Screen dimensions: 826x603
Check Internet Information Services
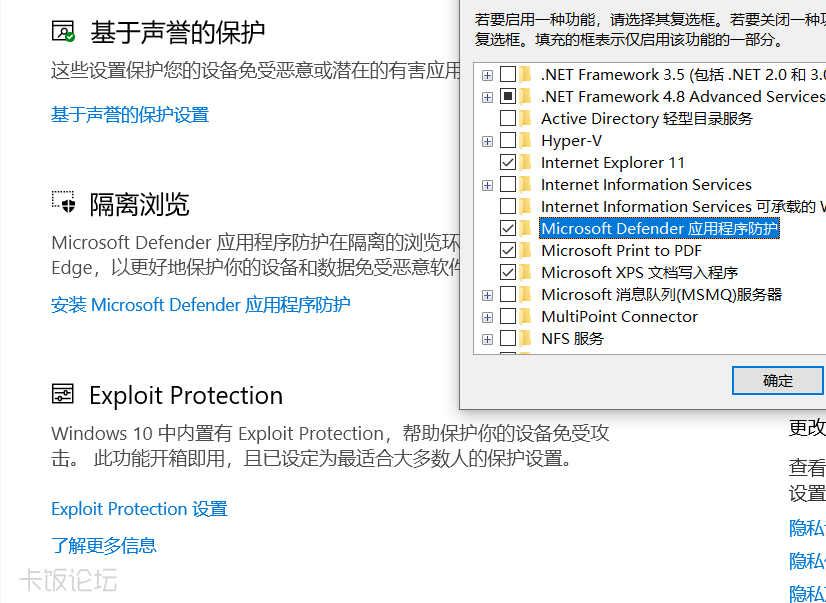[508, 184]
